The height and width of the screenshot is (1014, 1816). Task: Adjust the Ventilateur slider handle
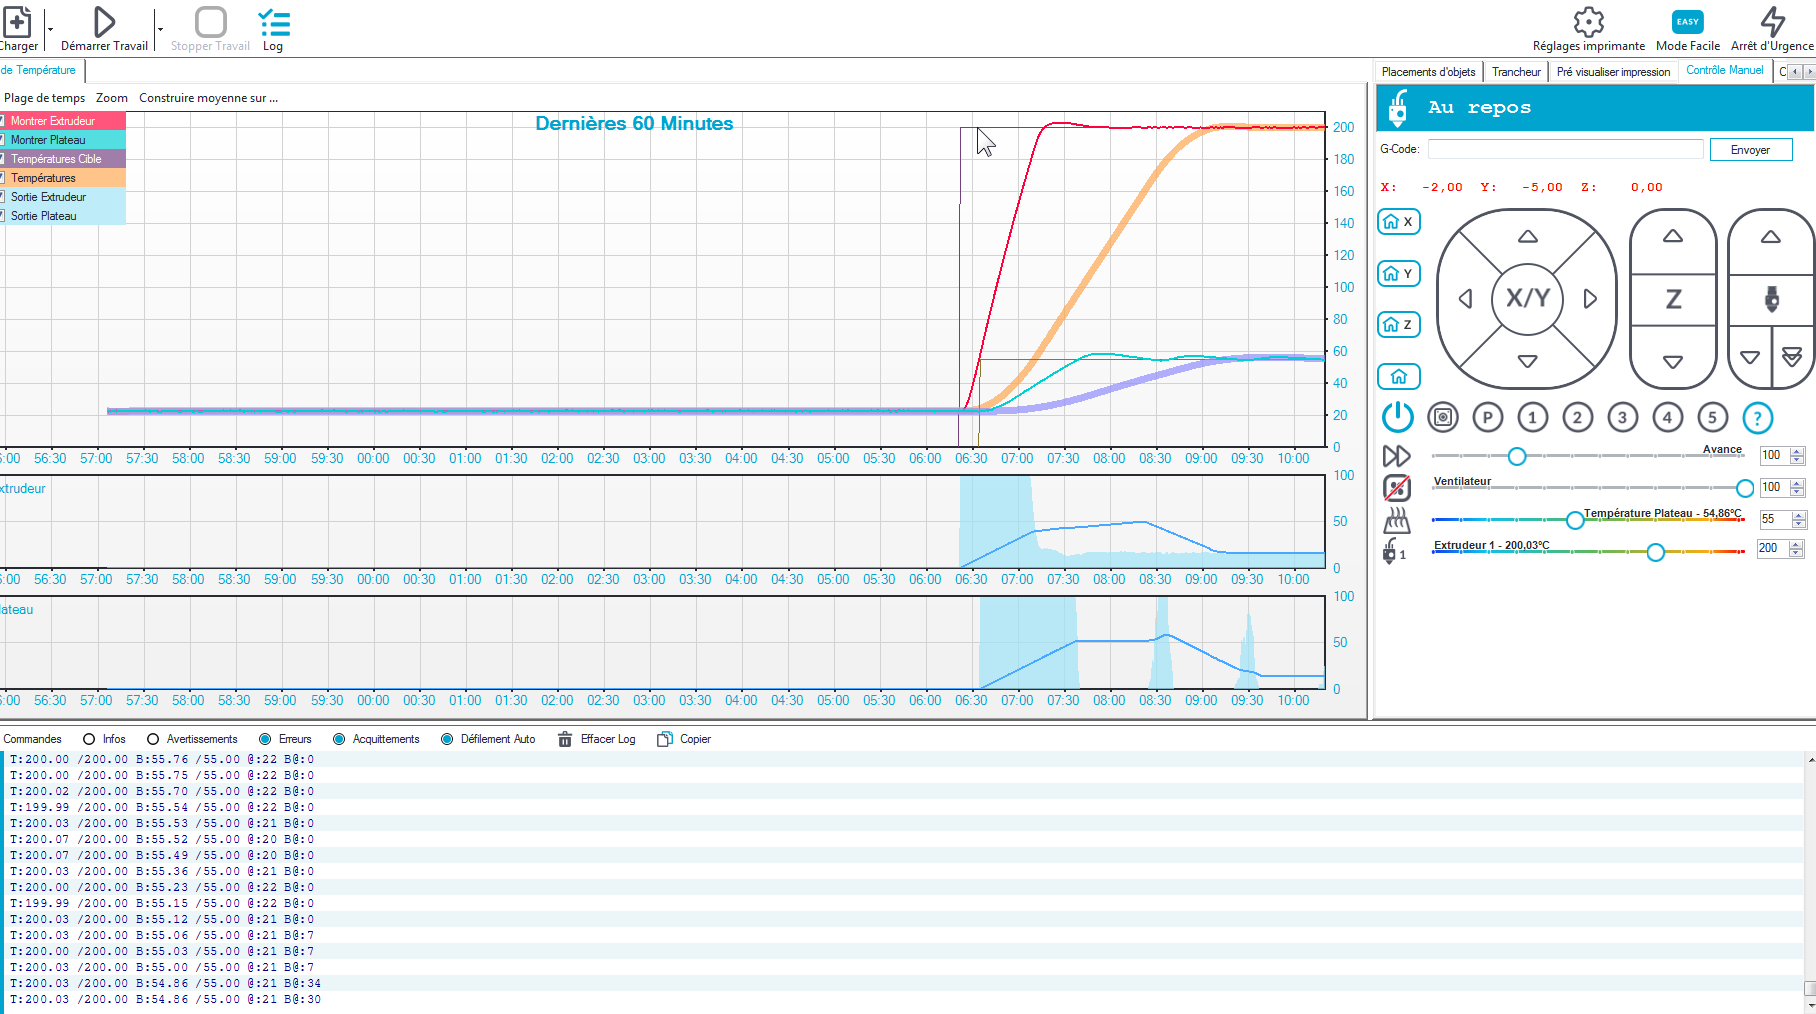pyautogui.click(x=1745, y=488)
